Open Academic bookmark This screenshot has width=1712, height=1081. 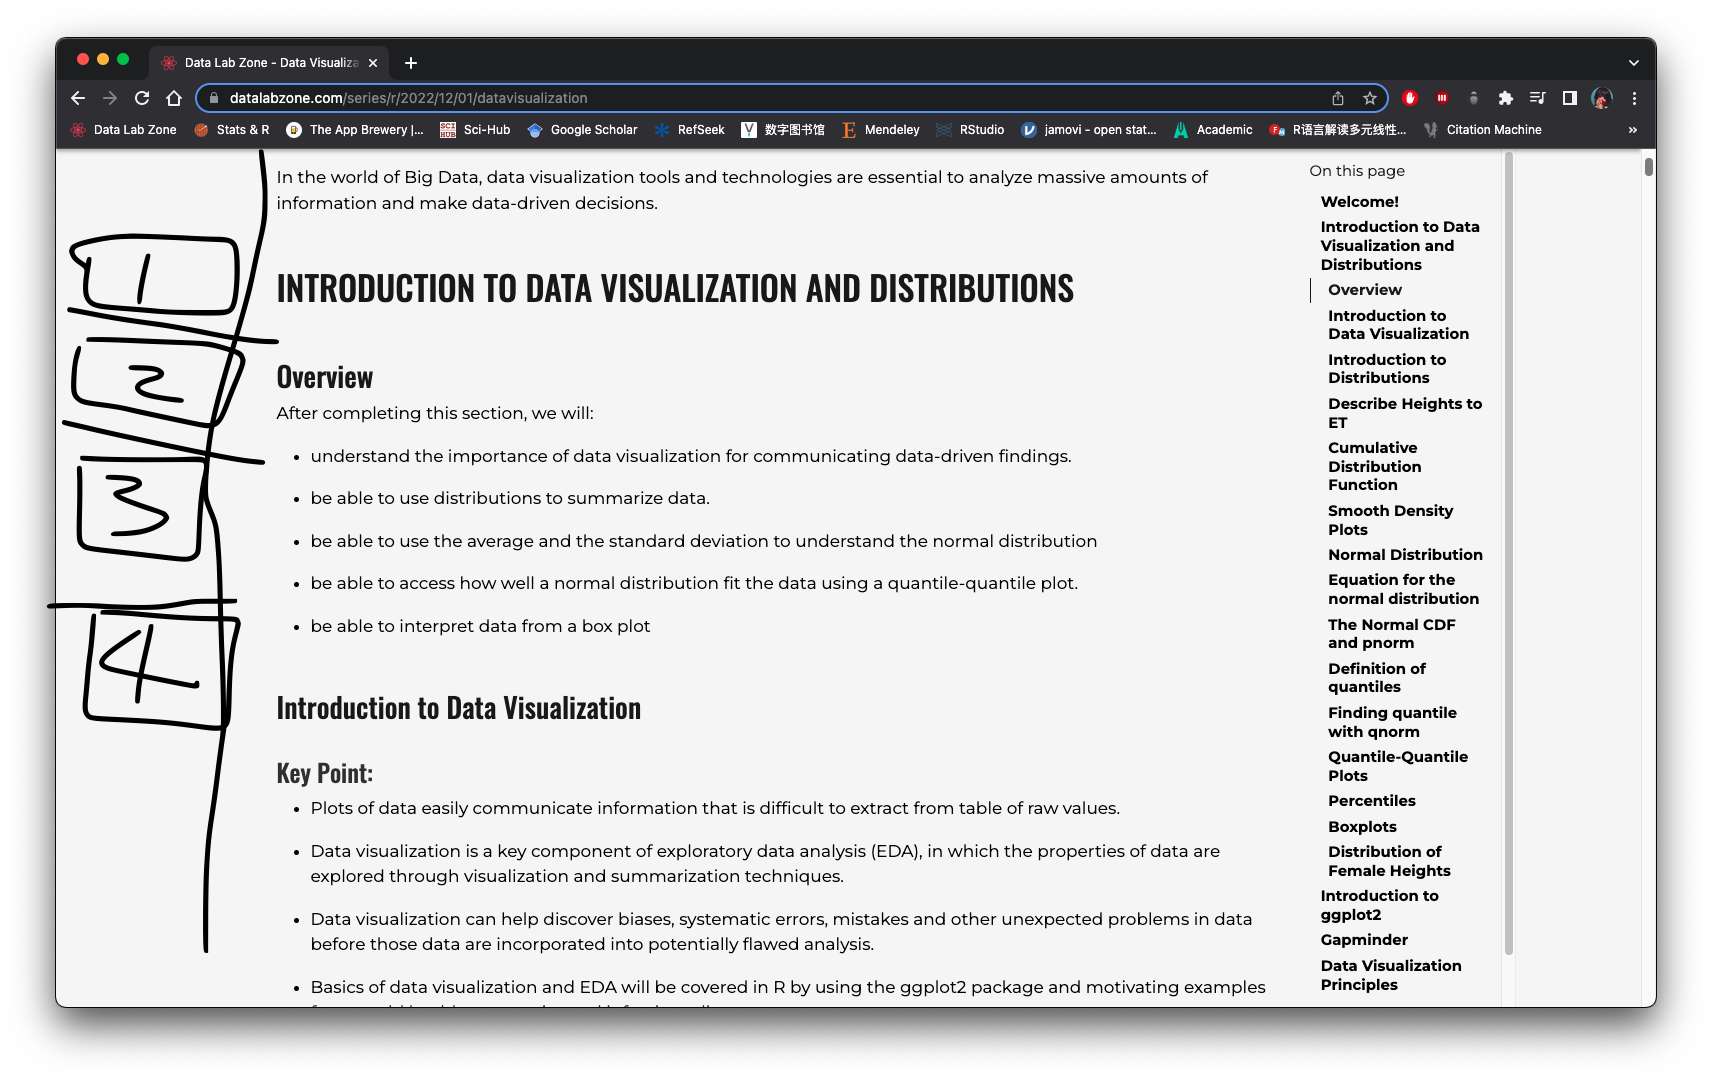(x=1213, y=130)
